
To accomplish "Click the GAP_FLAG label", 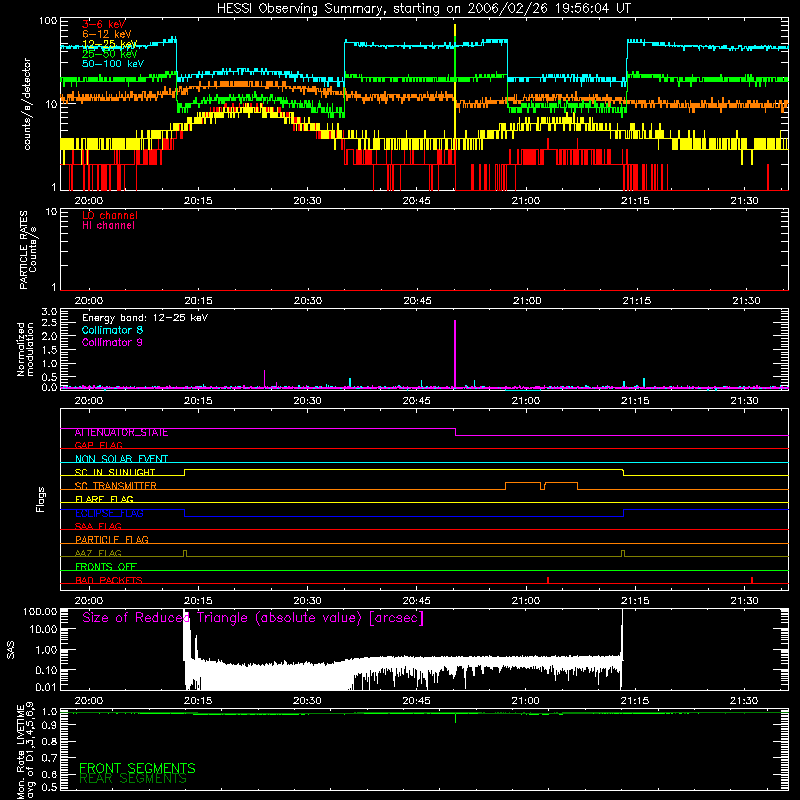I will (98, 445).
